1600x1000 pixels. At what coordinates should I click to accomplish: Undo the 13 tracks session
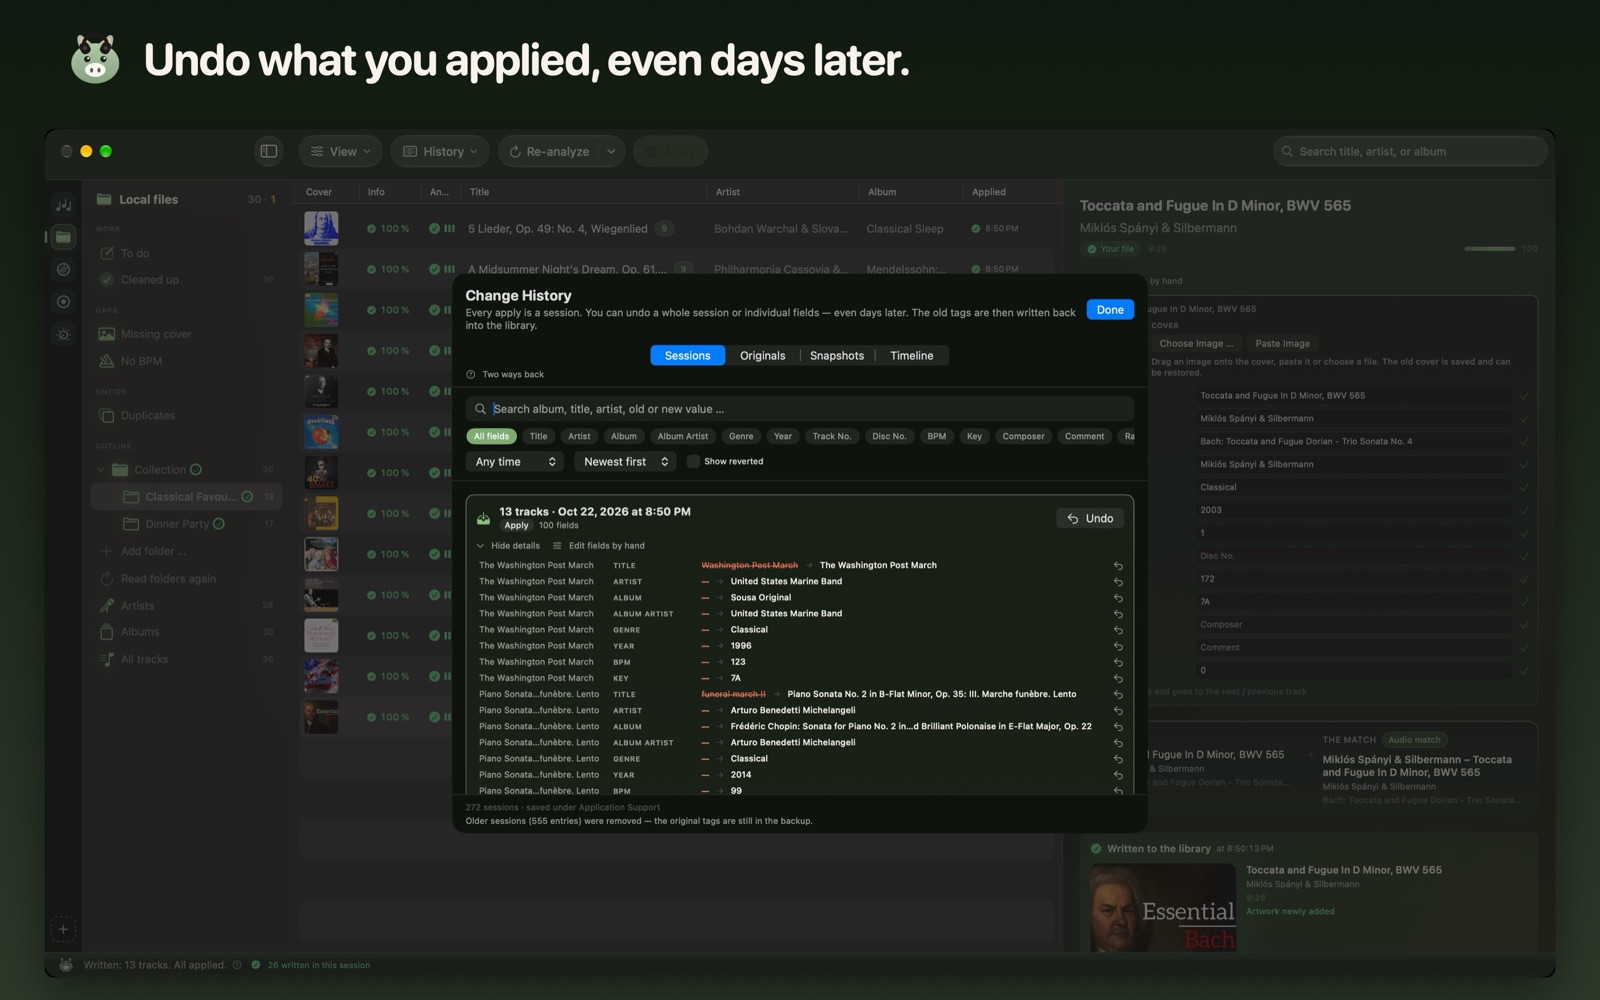pyautogui.click(x=1090, y=518)
